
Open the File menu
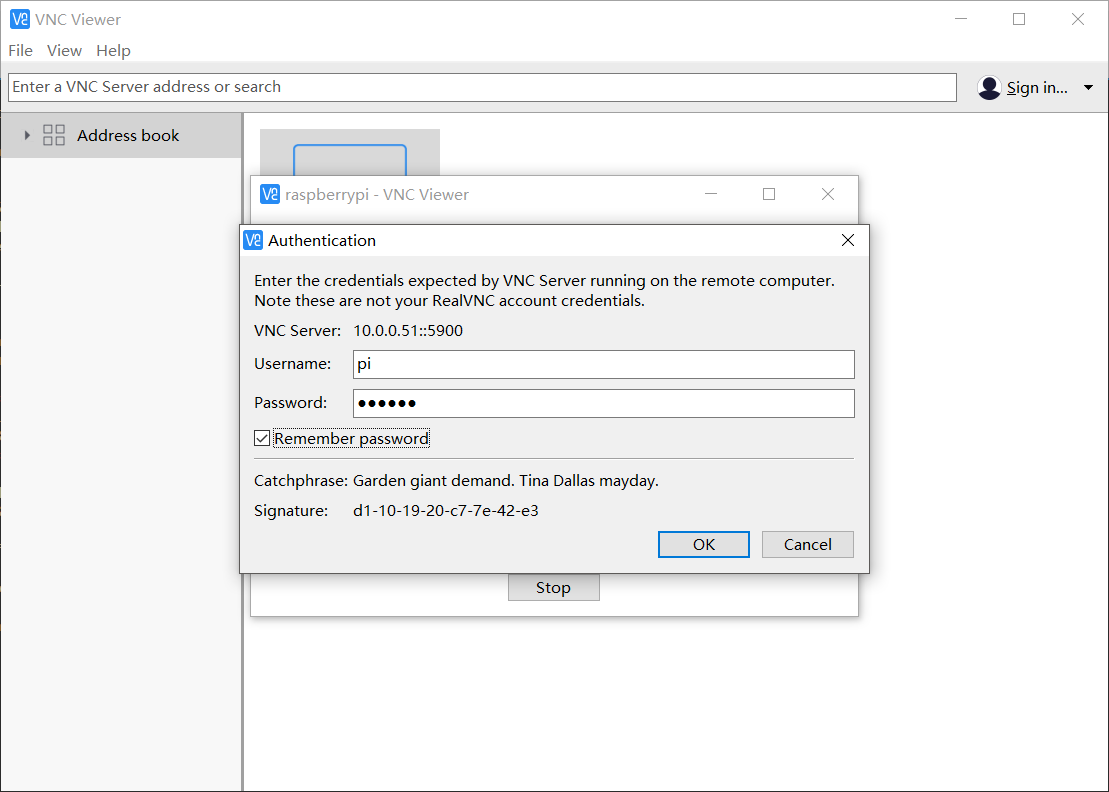coord(21,51)
